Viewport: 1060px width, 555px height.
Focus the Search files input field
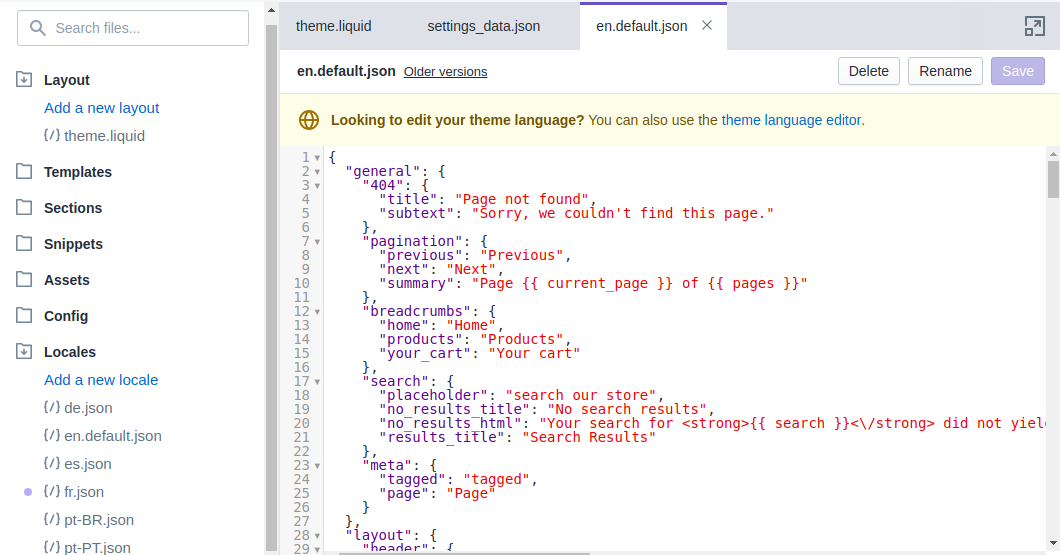click(x=132, y=28)
